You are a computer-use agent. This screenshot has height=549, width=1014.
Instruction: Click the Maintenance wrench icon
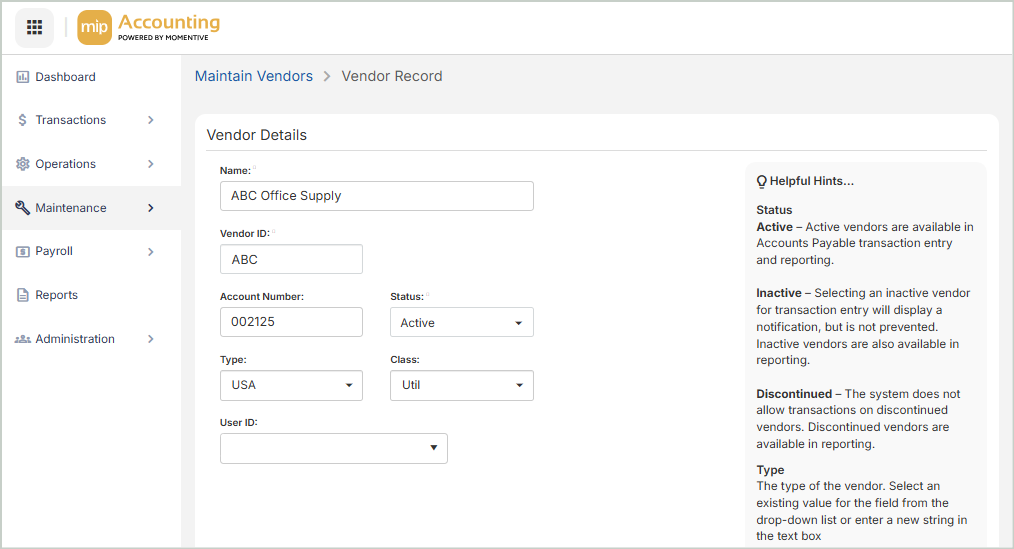click(22, 208)
